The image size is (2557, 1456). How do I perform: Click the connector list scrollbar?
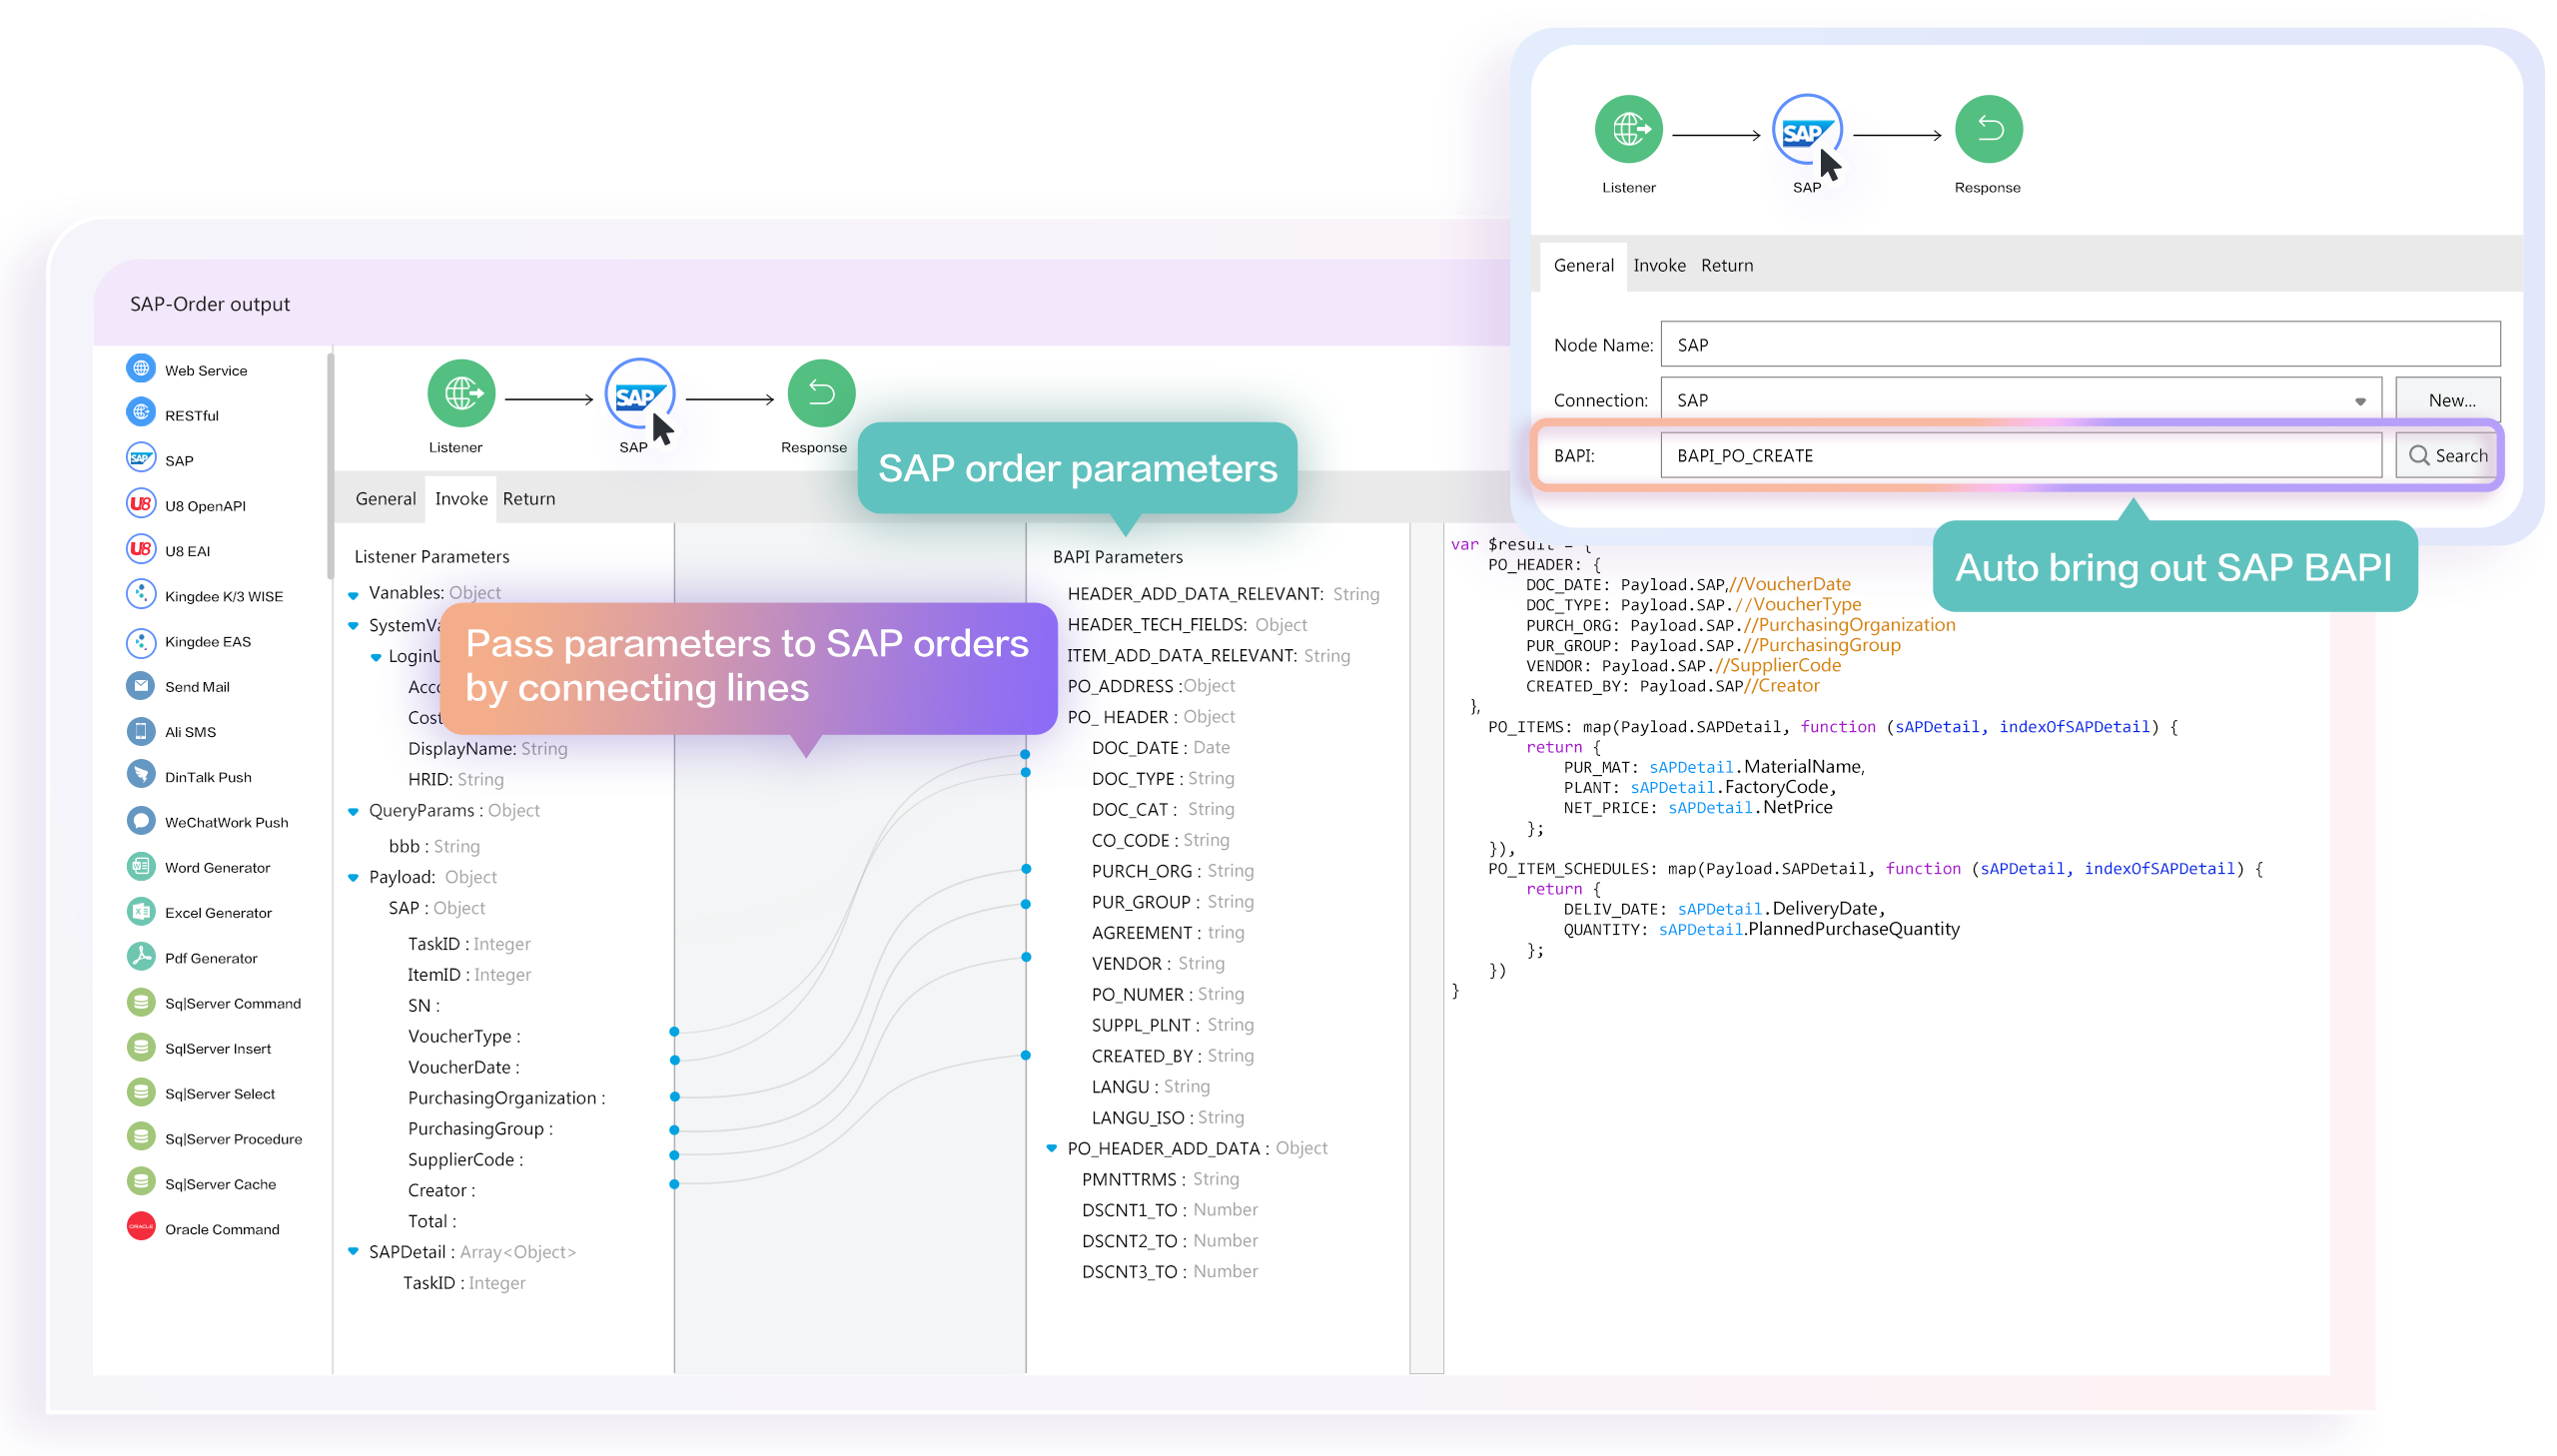(x=330, y=465)
